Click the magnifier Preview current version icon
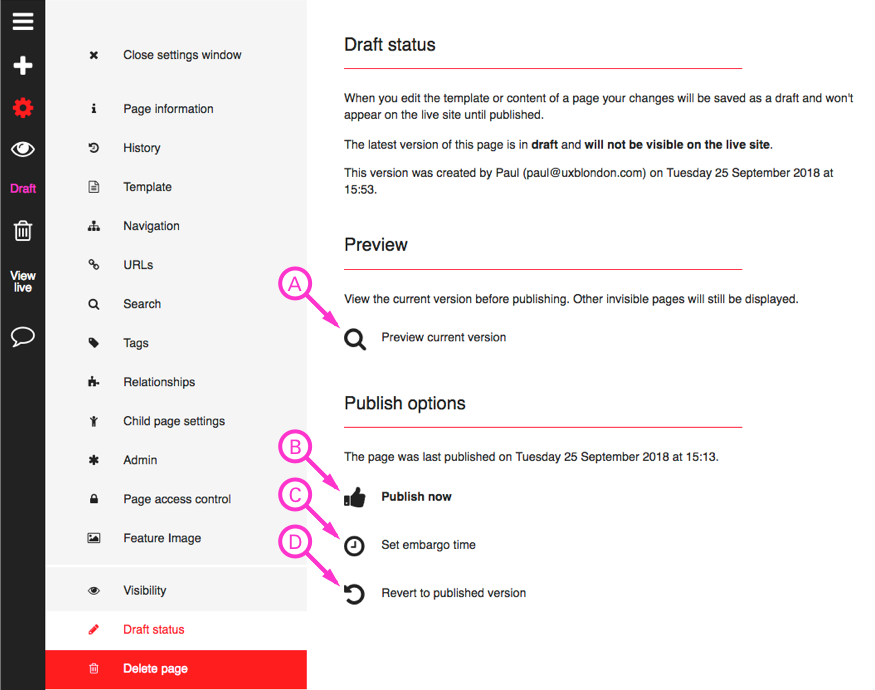The image size is (875, 690). click(355, 339)
